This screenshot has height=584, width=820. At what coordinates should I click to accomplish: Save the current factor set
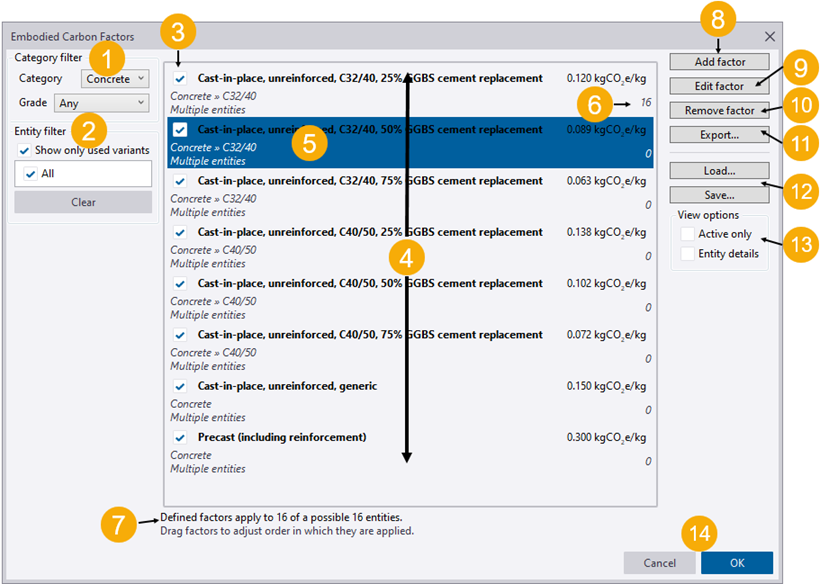coord(719,194)
